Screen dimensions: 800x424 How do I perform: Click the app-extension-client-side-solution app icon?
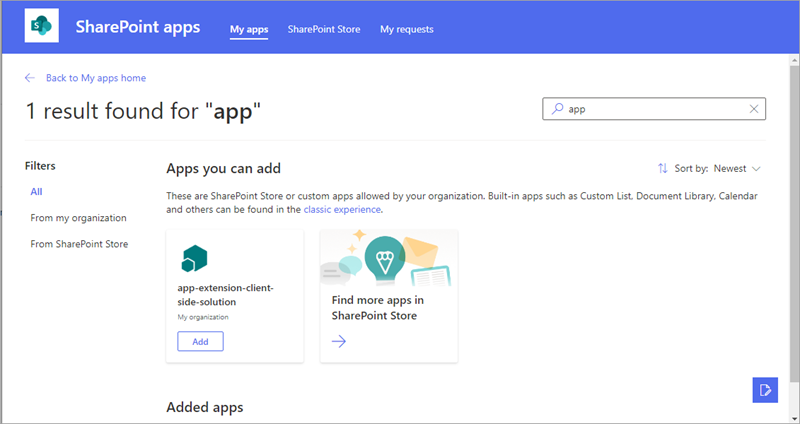click(x=194, y=258)
